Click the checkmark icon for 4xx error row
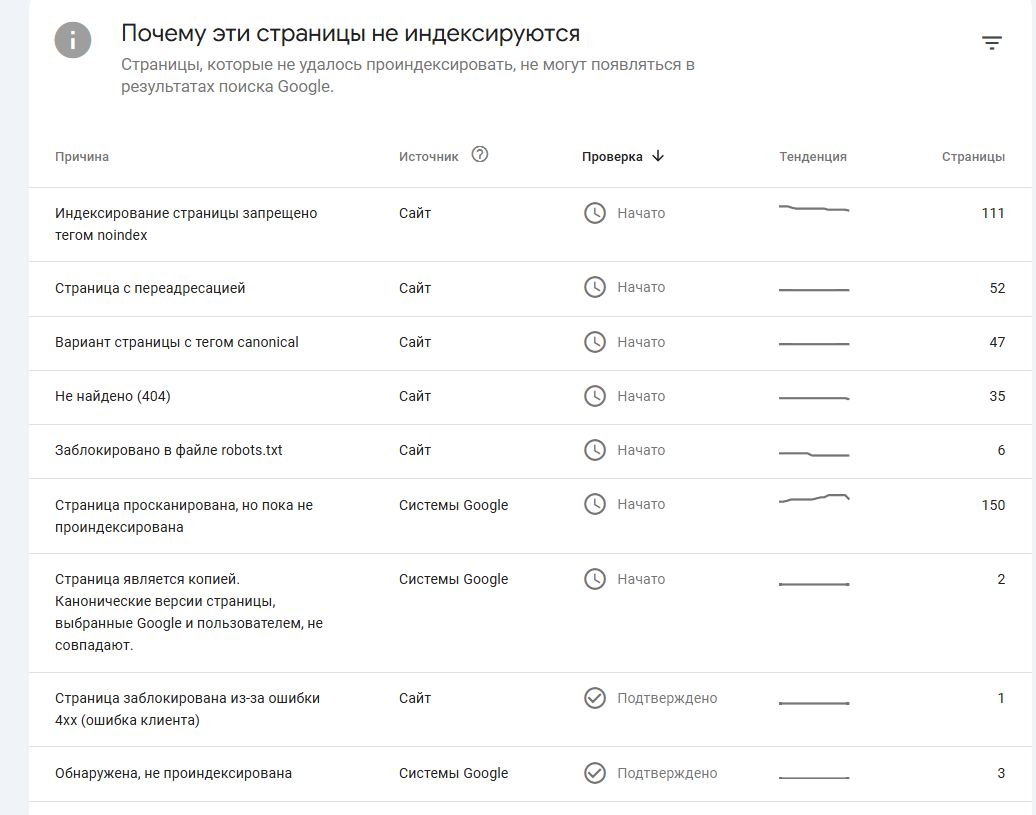1036x815 pixels. [x=595, y=698]
